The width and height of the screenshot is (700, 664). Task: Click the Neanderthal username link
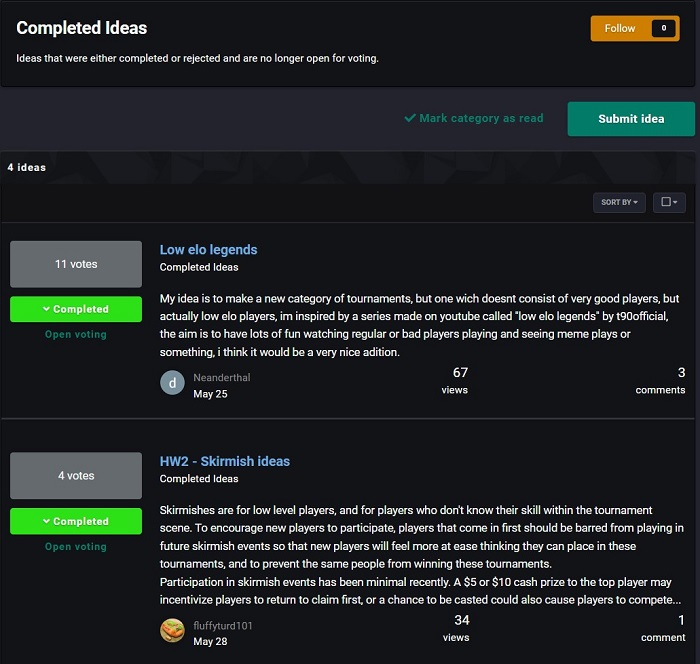224,378
